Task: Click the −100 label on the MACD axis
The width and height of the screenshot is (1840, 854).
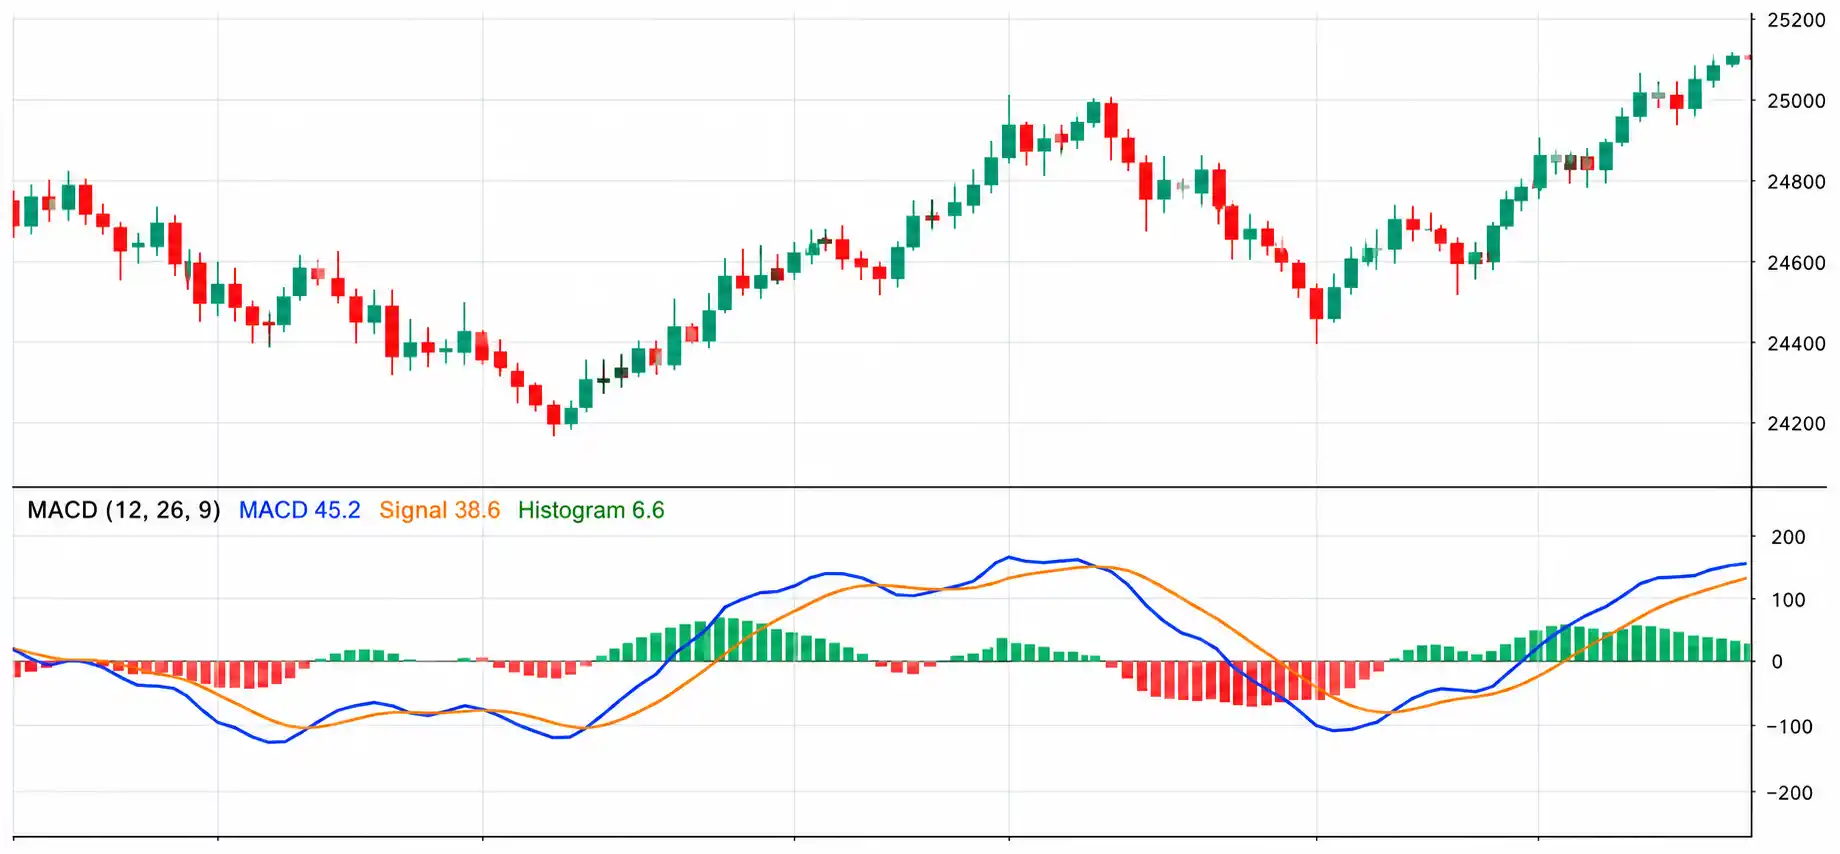Action: pyautogui.click(x=1789, y=727)
